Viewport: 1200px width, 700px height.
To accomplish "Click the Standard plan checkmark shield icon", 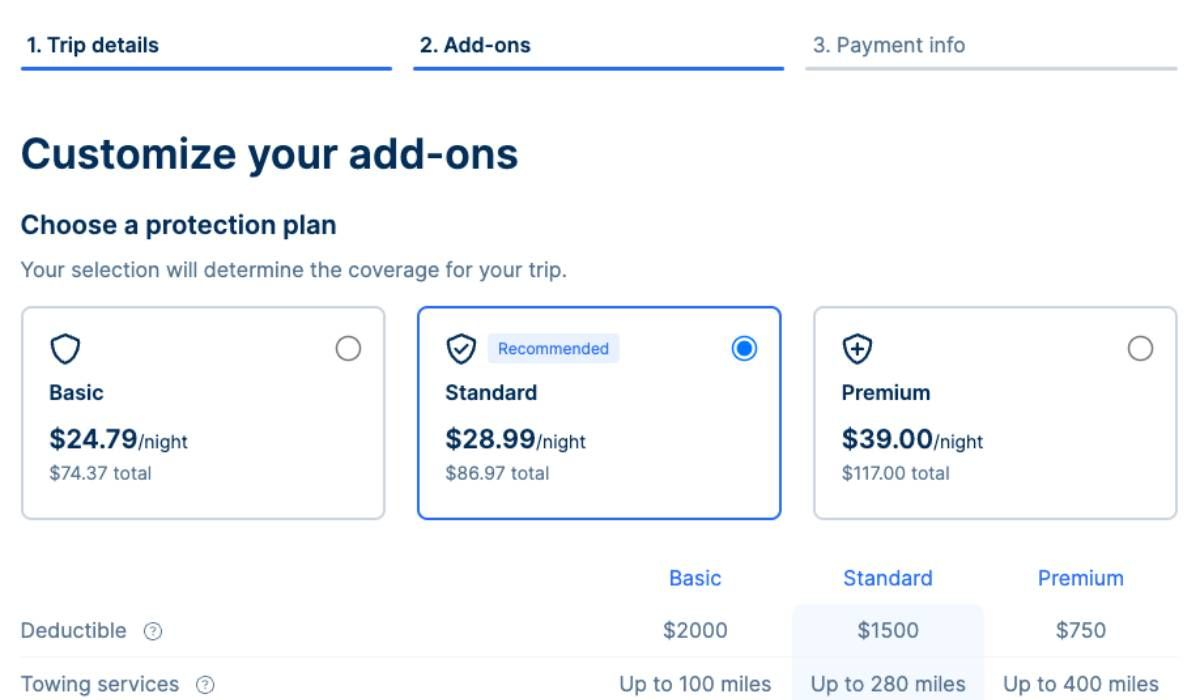I will 461,349.
